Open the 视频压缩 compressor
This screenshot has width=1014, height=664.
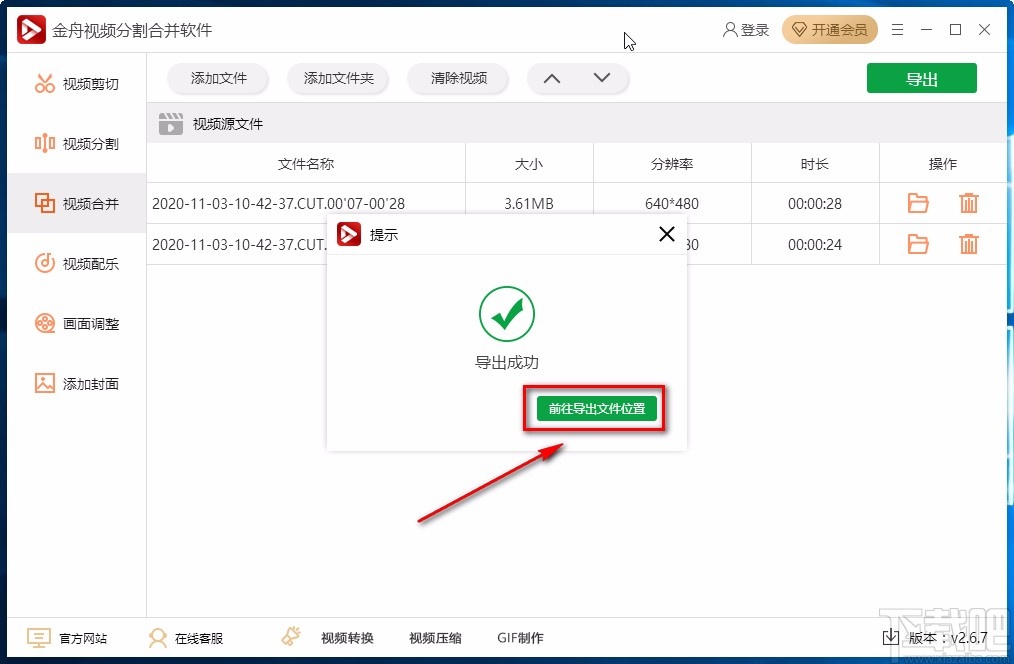pyautogui.click(x=434, y=637)
